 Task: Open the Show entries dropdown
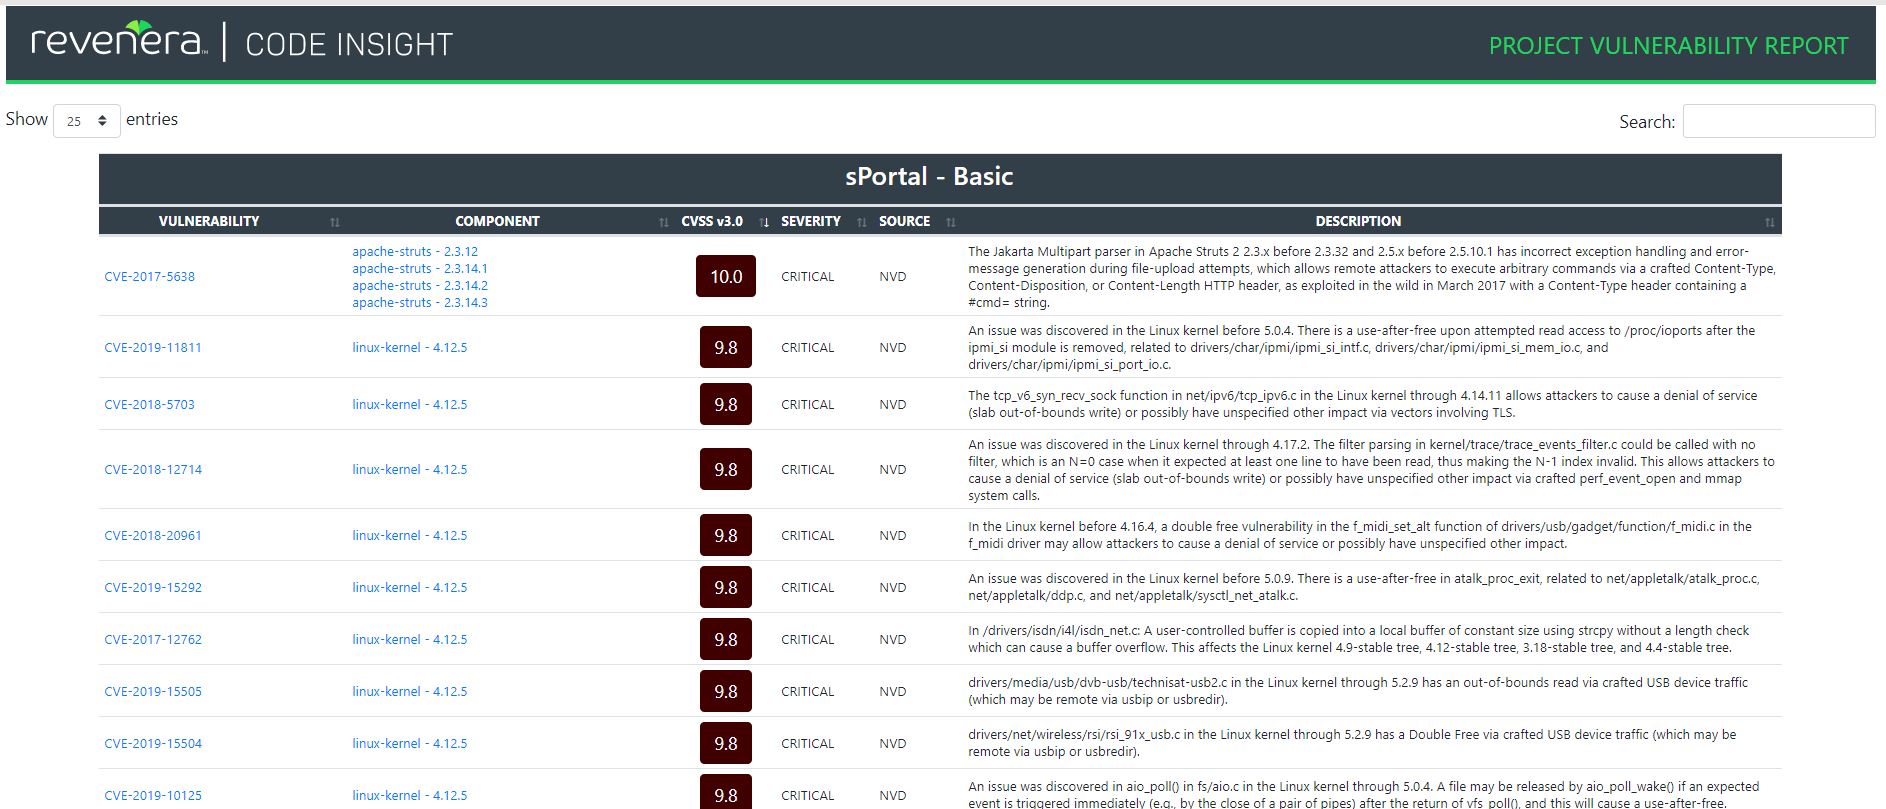pyautogui.click(x=87, y=120)
